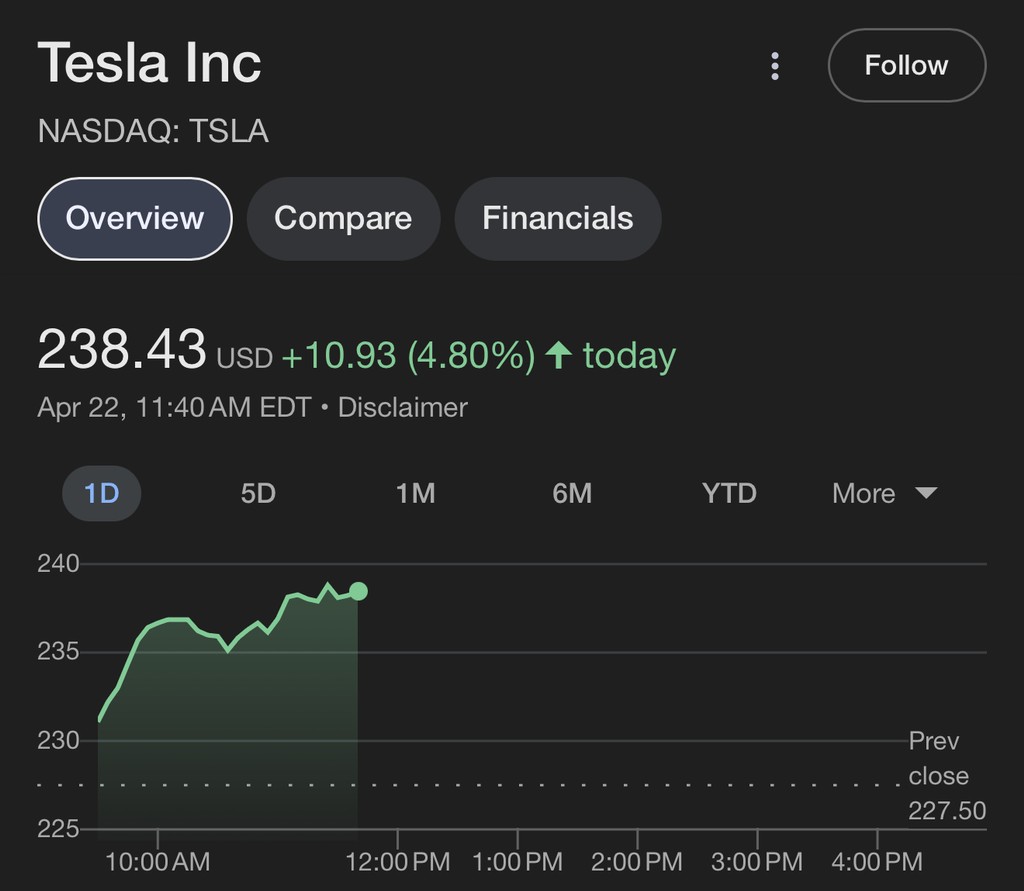This screenshot has height=891, width=1024.
Task: Open the Disclaimer link
Action: tap(402, 408)
